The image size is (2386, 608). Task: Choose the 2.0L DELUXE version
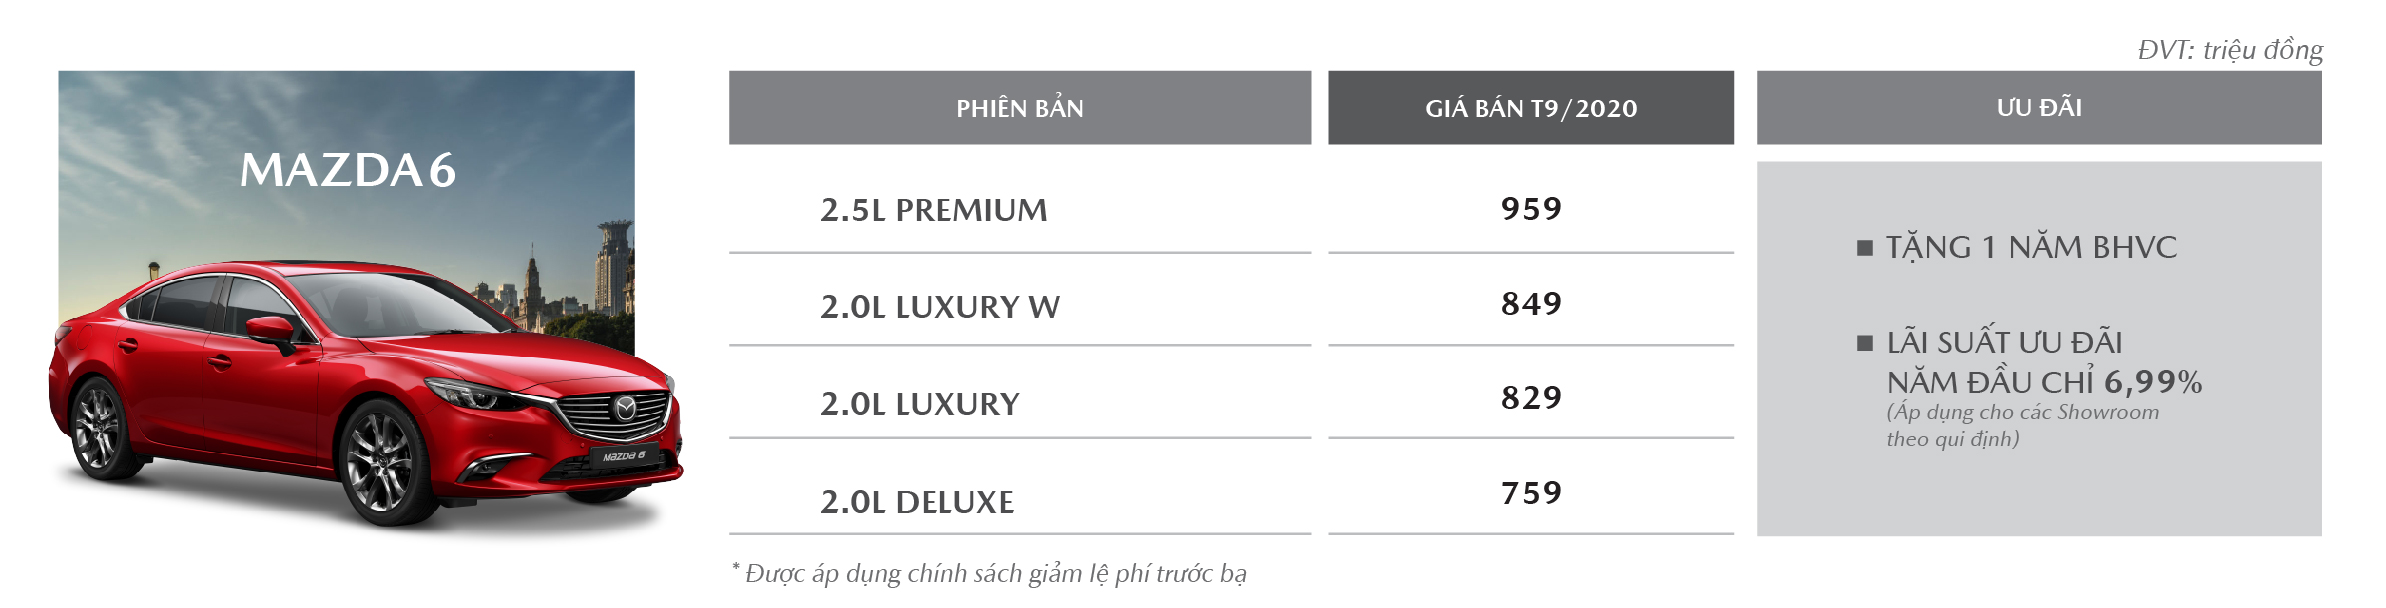1020,501
